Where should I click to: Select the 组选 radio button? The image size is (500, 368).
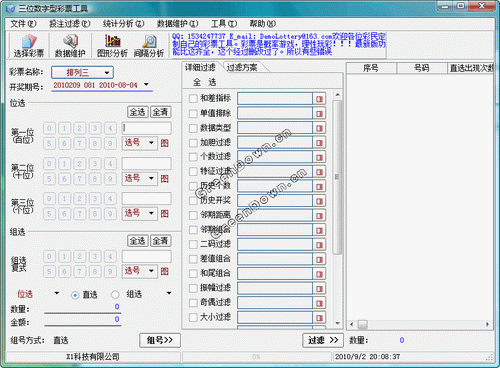115,295
